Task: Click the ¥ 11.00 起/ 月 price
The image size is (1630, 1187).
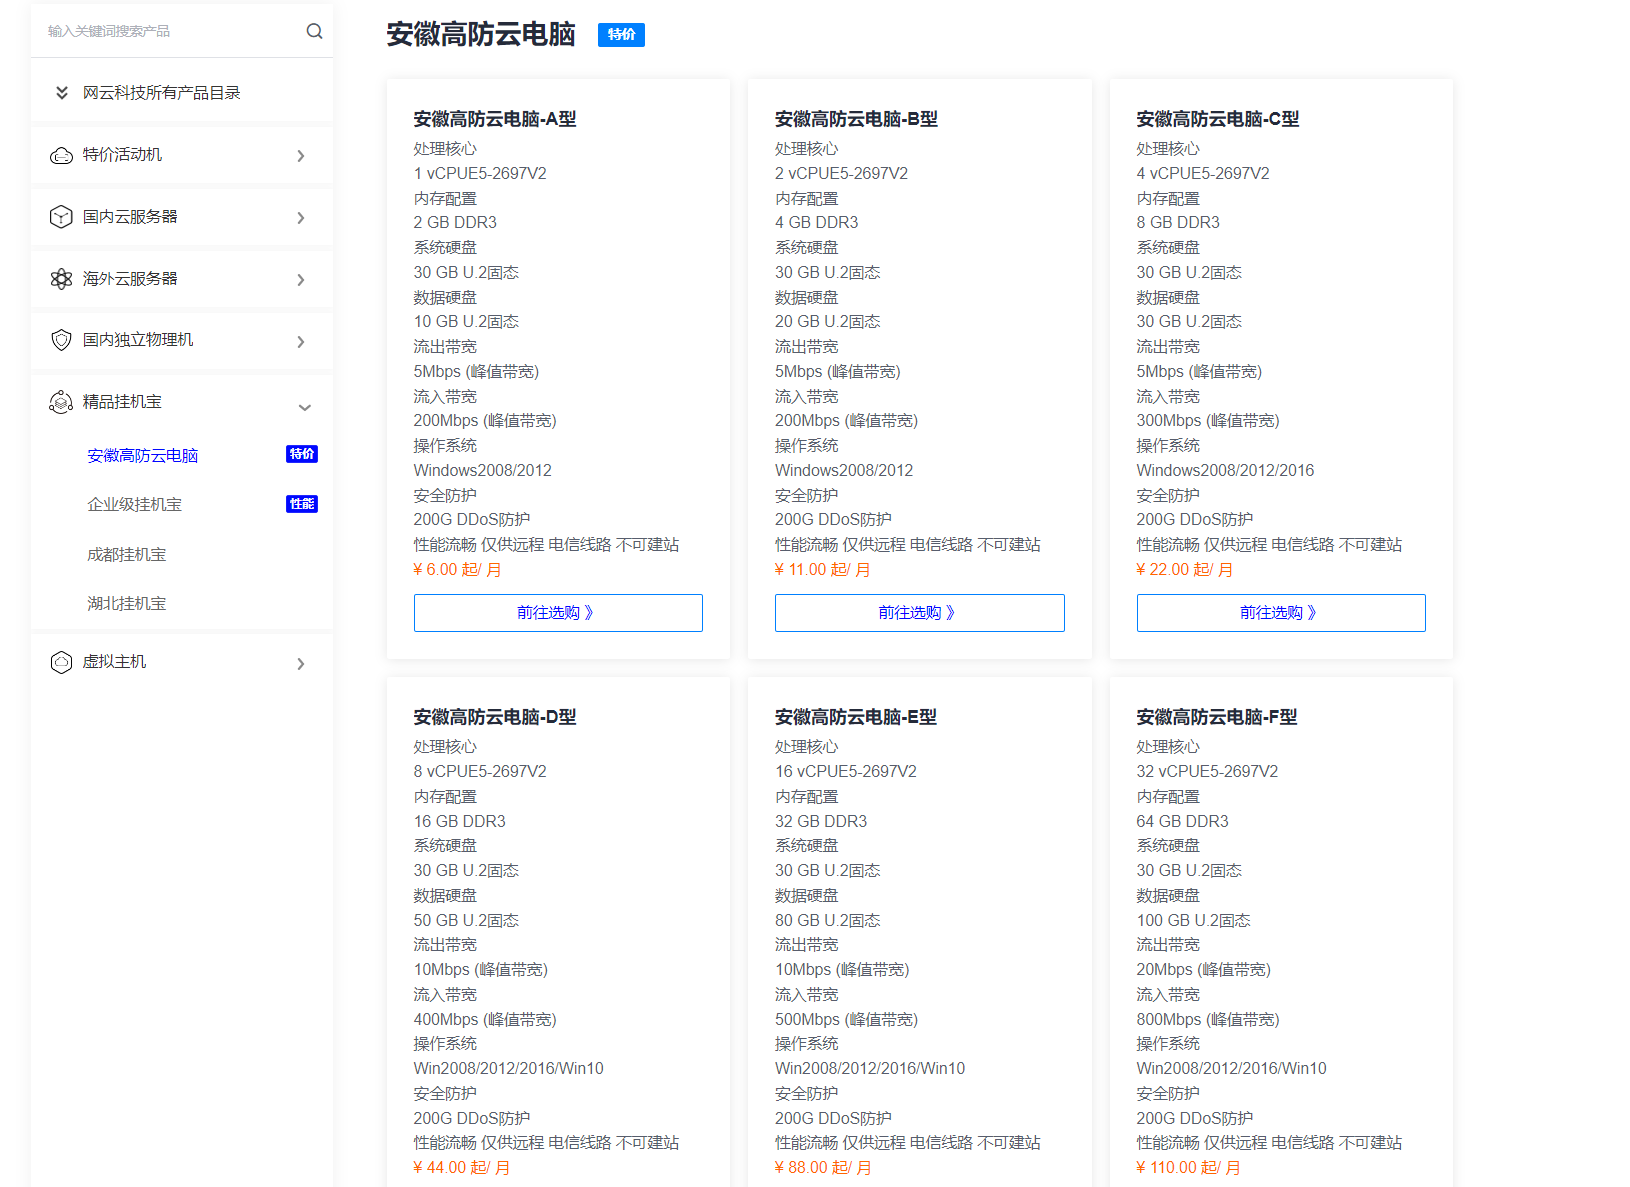Action: (823, 570)
